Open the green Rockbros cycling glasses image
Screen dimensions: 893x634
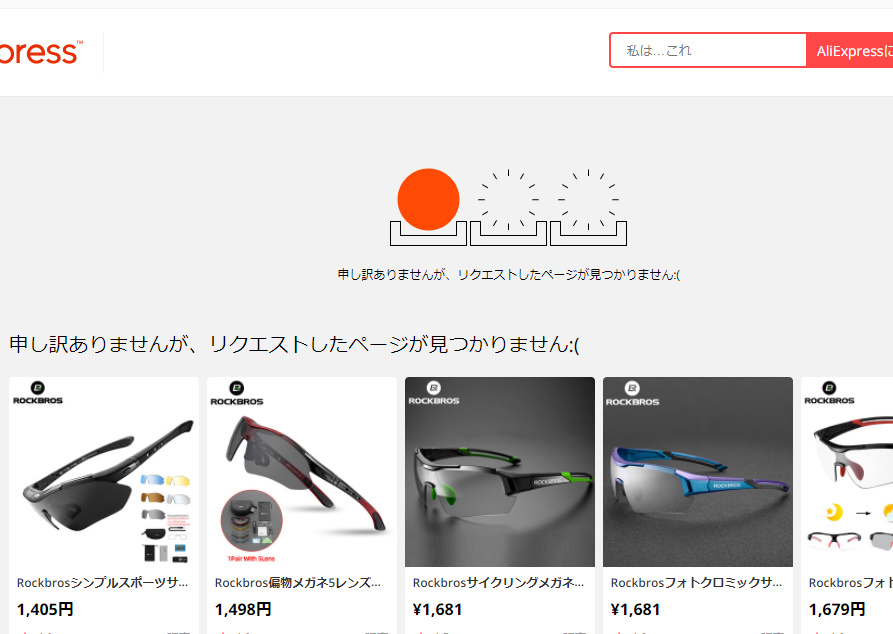(x=499, y=472)
